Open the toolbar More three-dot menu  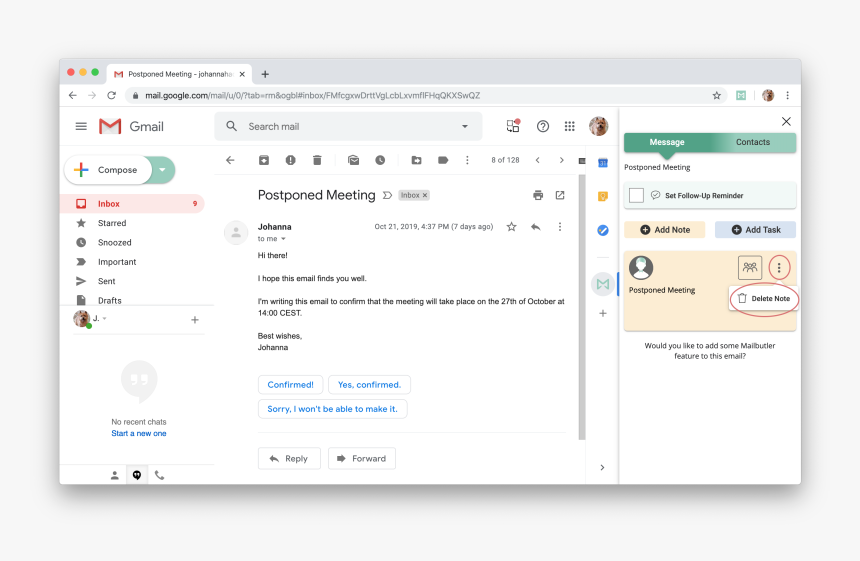467,160
